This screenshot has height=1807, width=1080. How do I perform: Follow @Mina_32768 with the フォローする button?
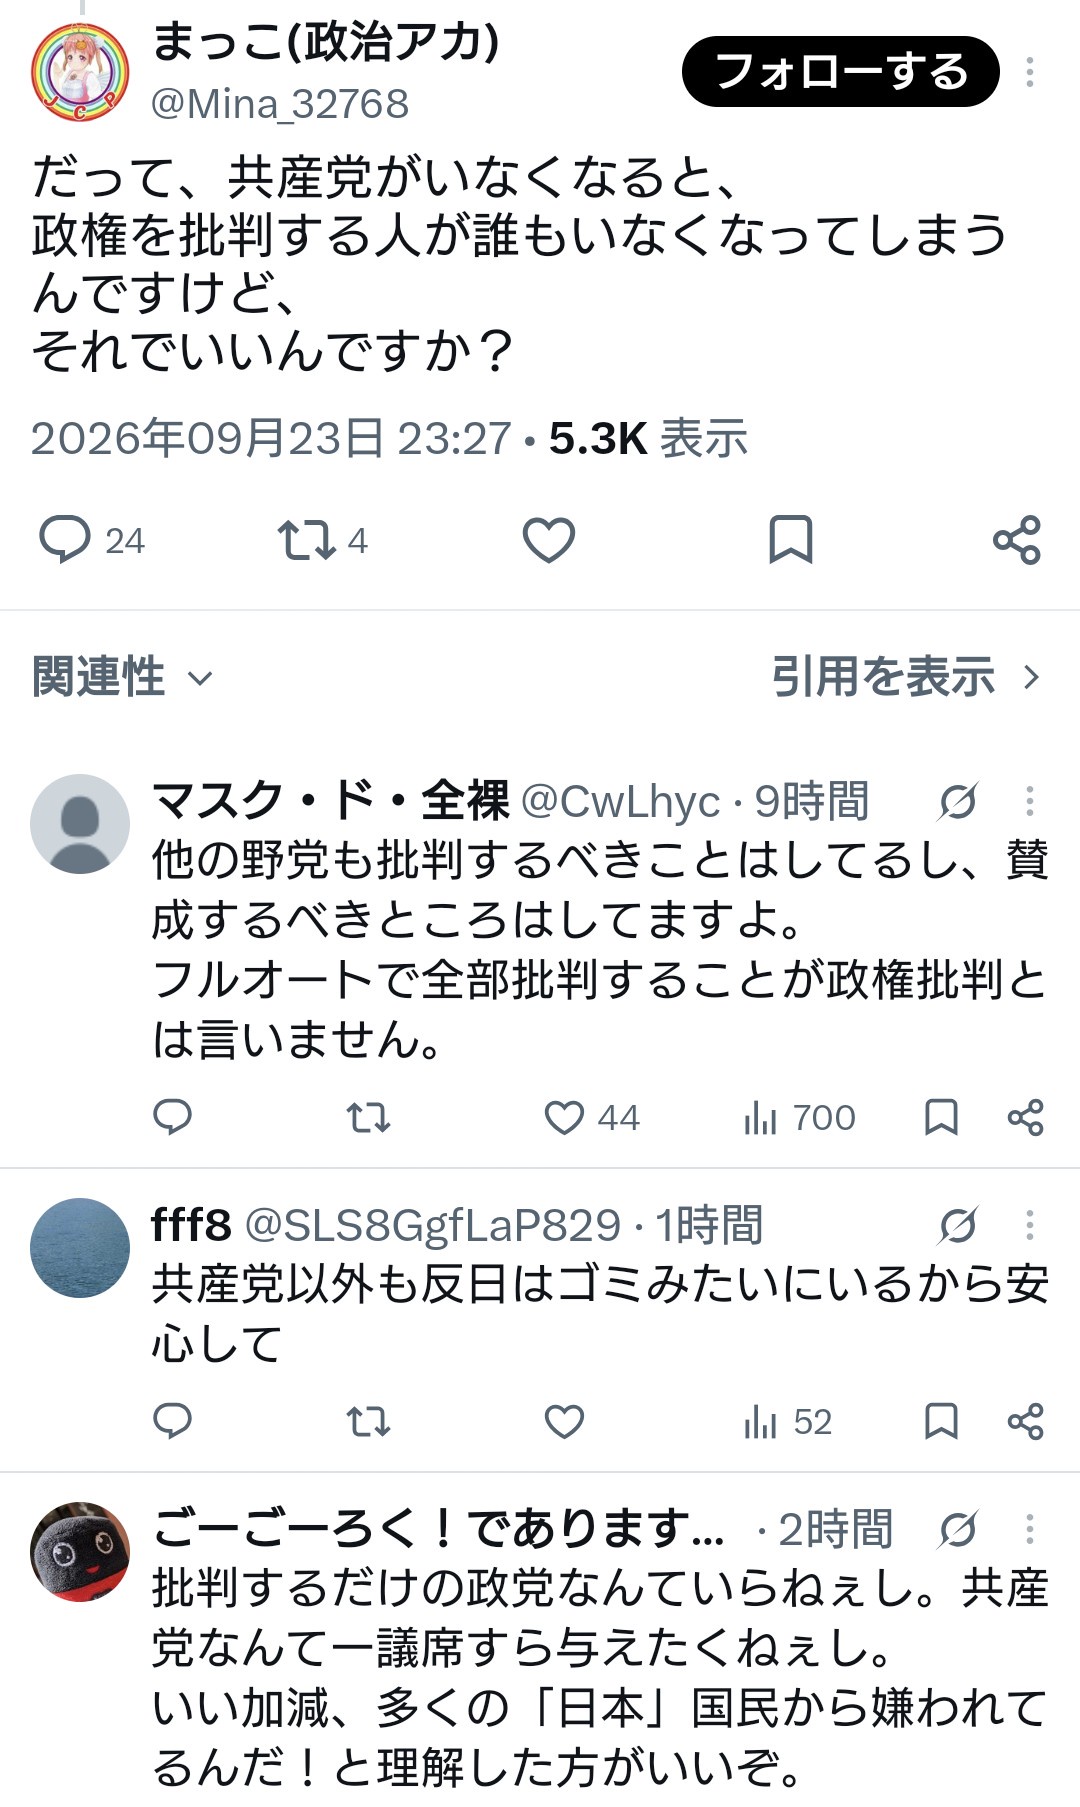coord(841,72)
